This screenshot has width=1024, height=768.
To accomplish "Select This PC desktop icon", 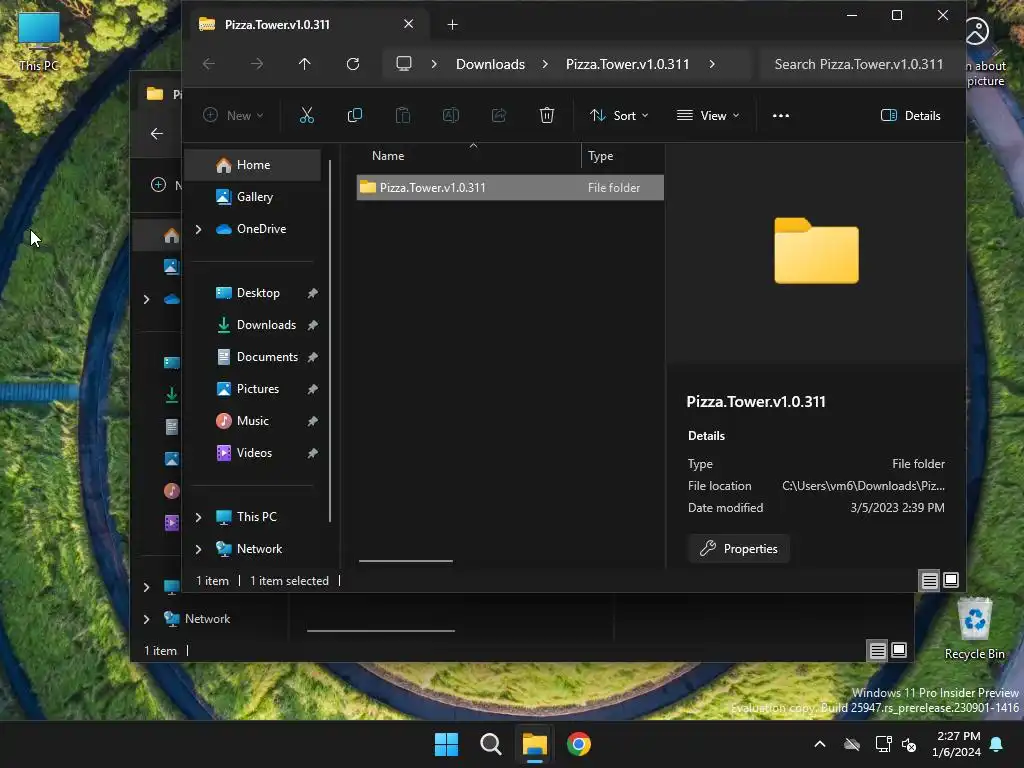I will [39, 40].
